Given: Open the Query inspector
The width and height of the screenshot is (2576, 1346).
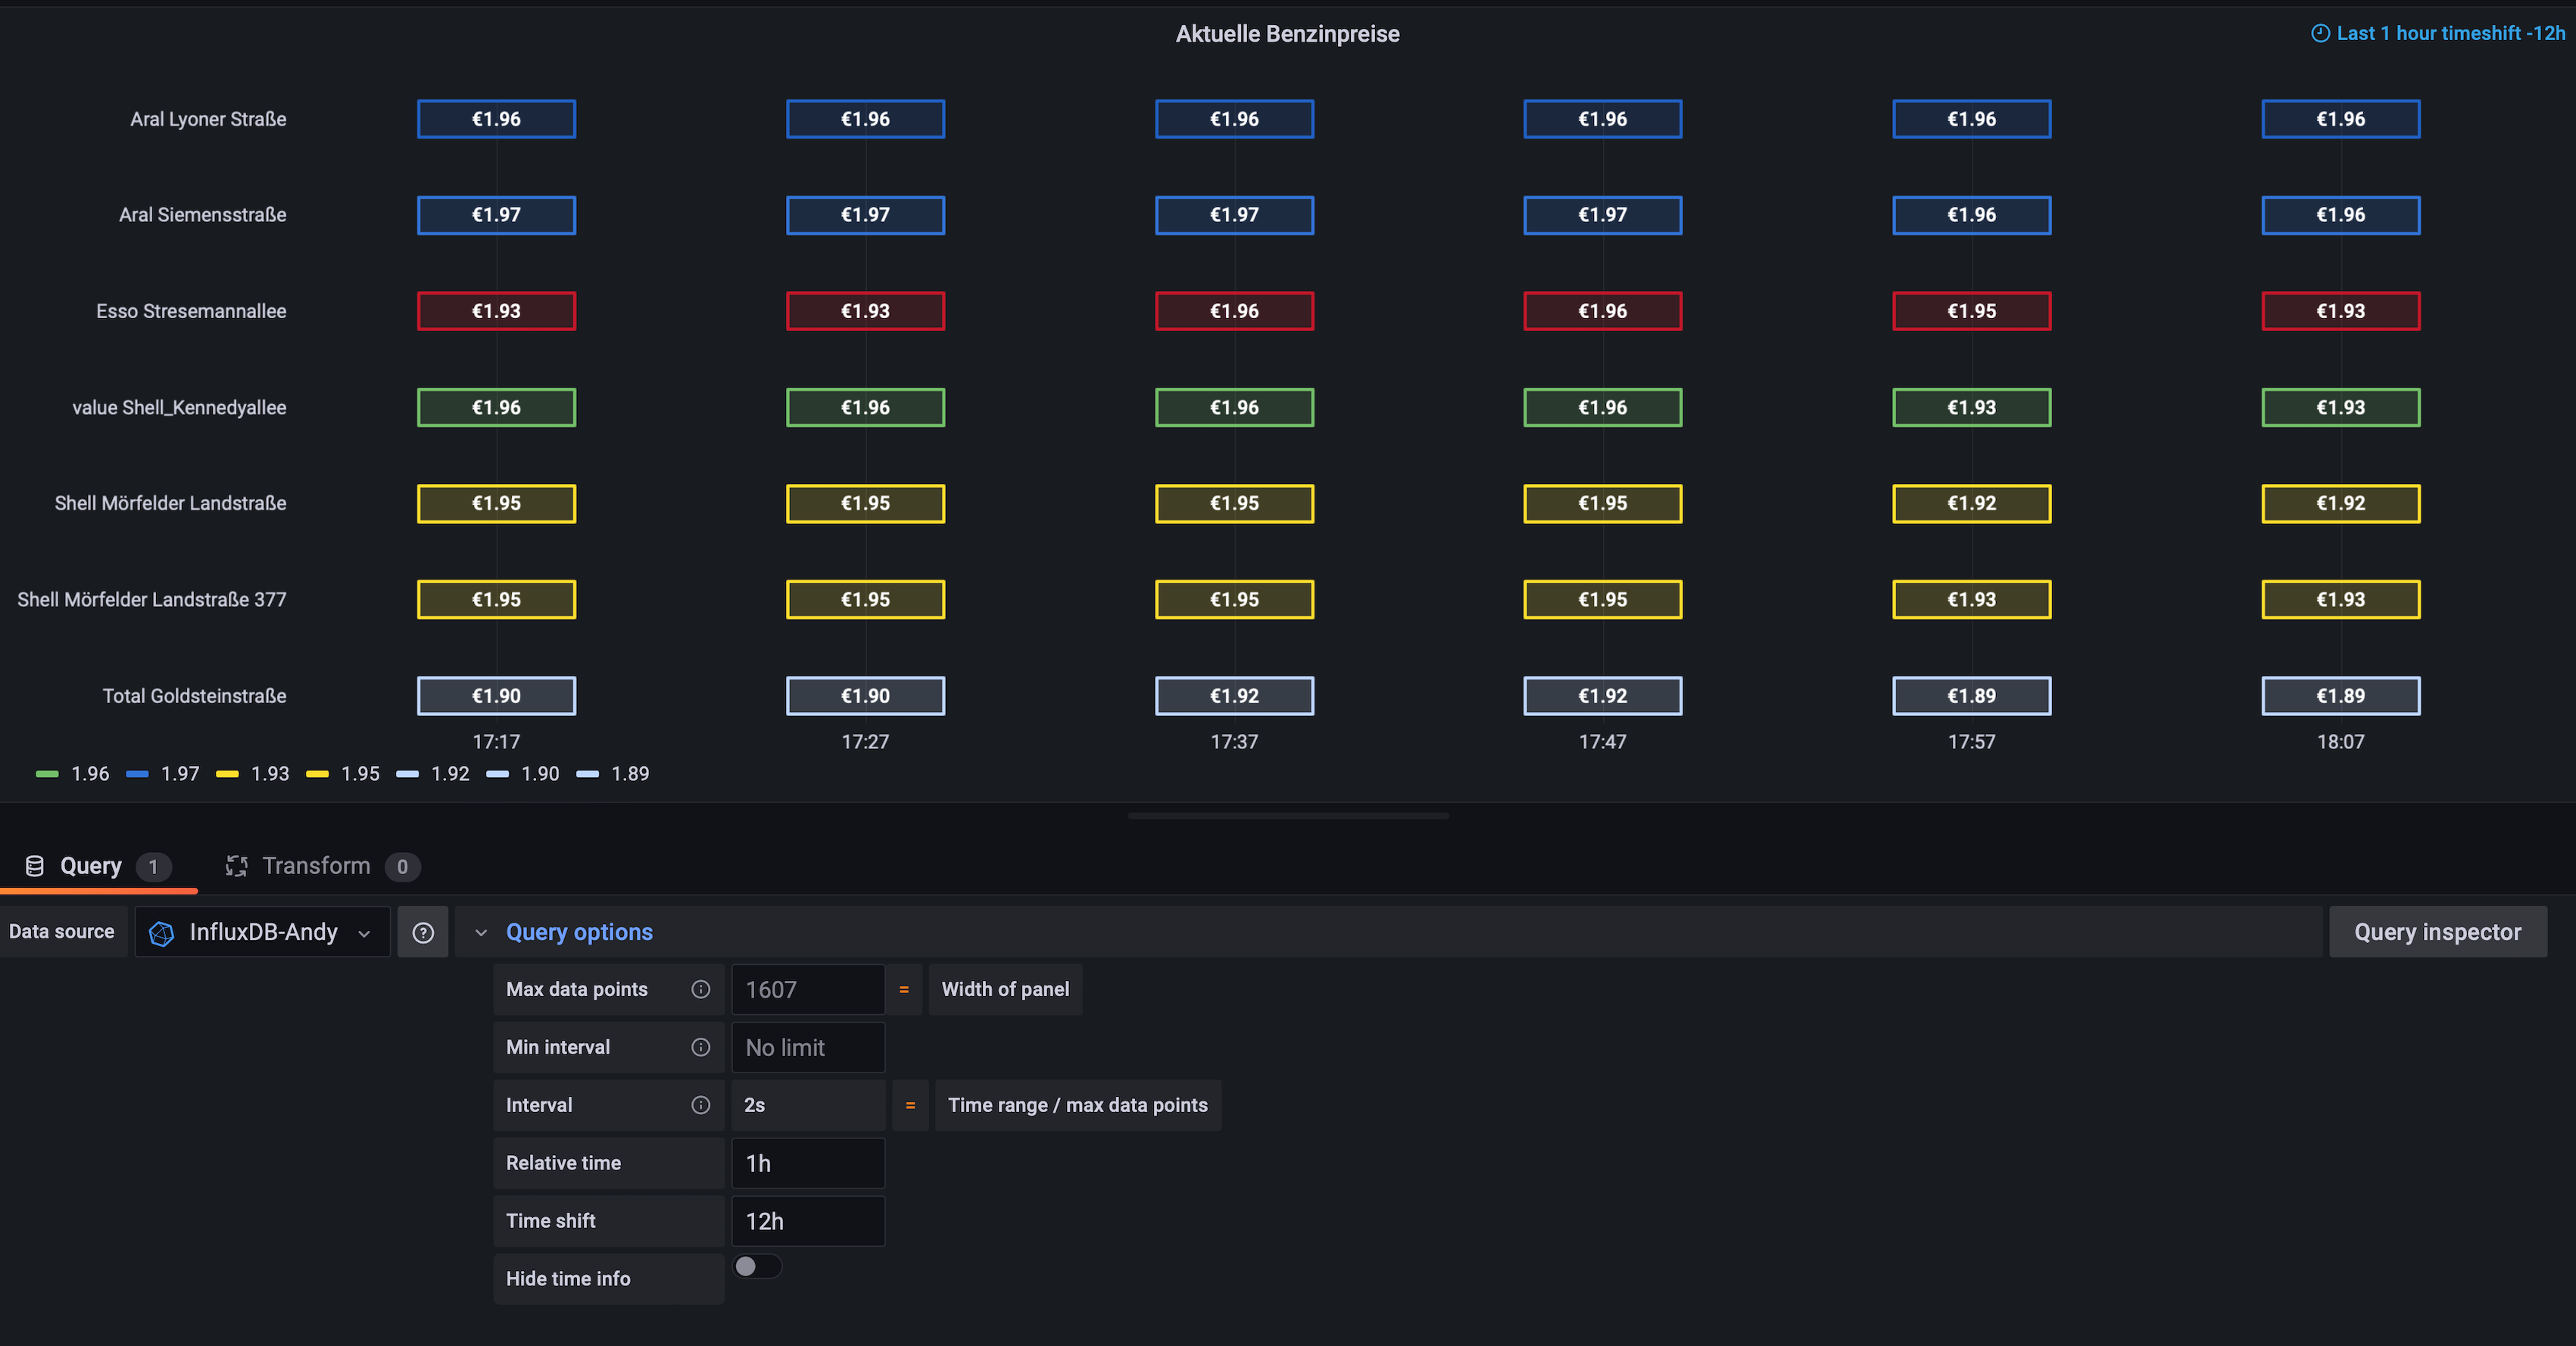Looking at the screenshot, I should pos(2437,932).
